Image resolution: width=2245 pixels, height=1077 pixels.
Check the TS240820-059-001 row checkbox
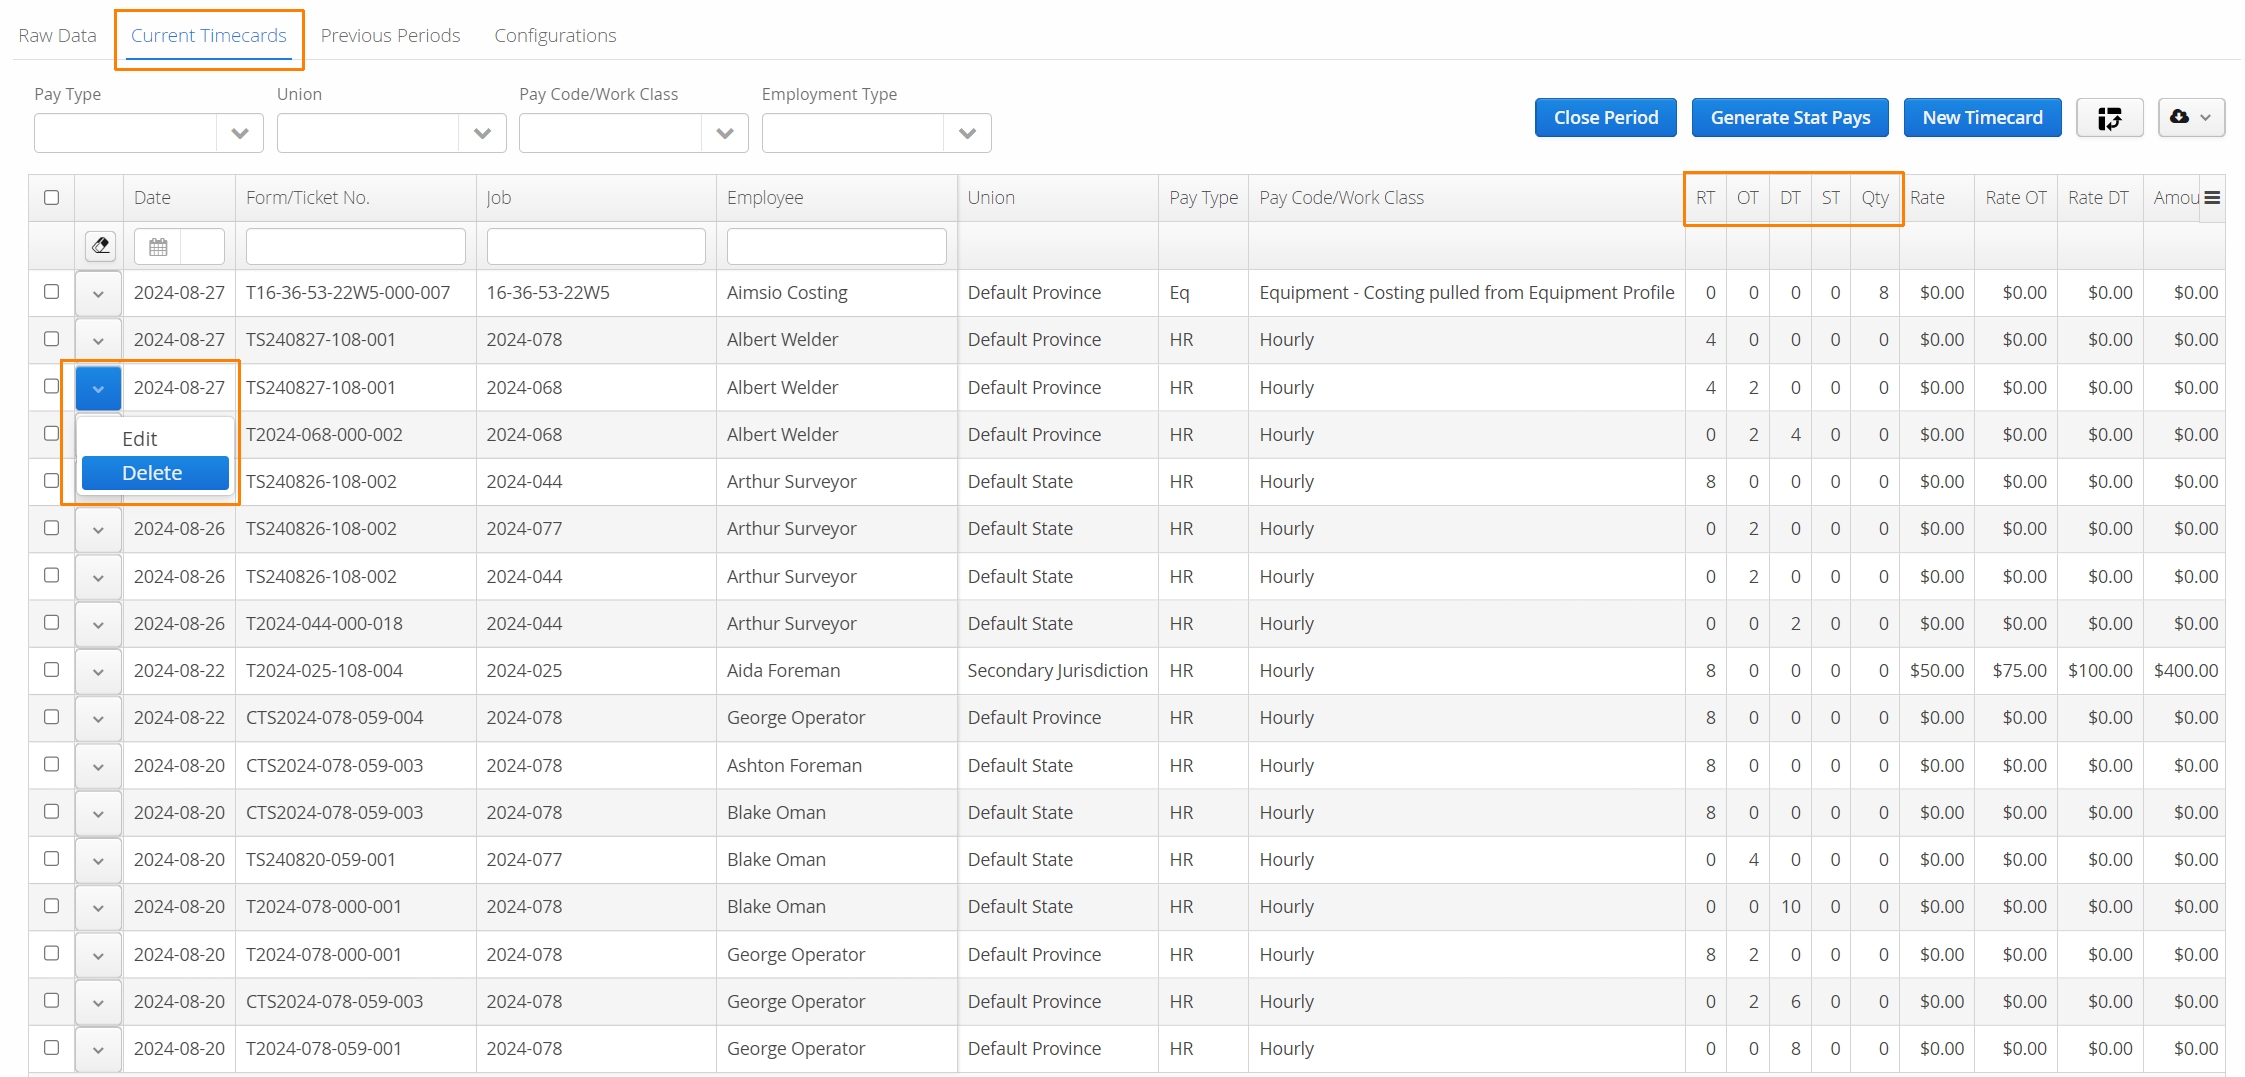(x=51, y=859)
